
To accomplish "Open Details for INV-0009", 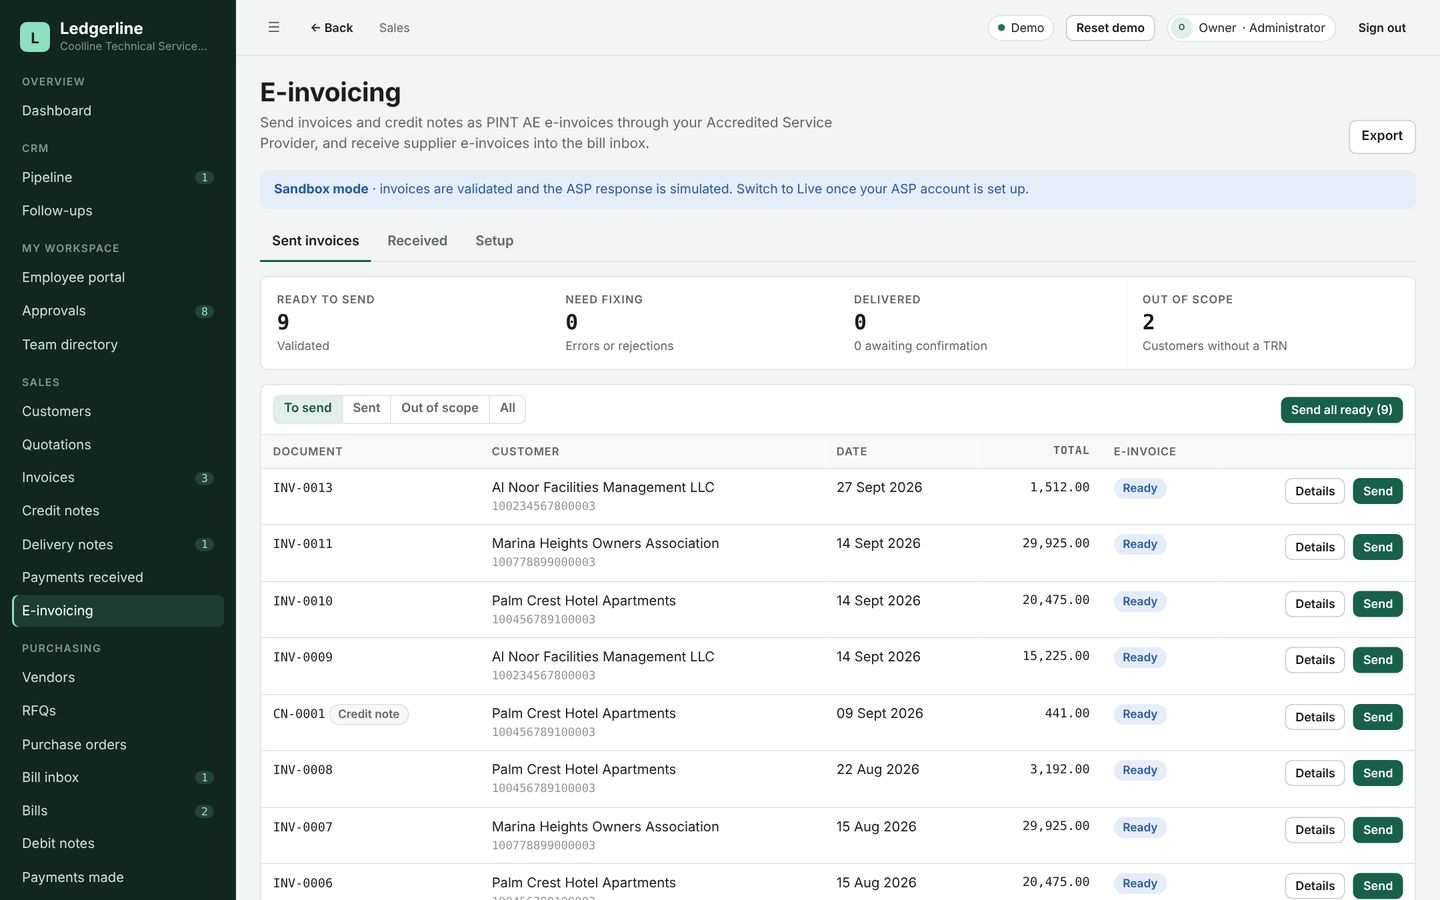I will coord(1314,660).
